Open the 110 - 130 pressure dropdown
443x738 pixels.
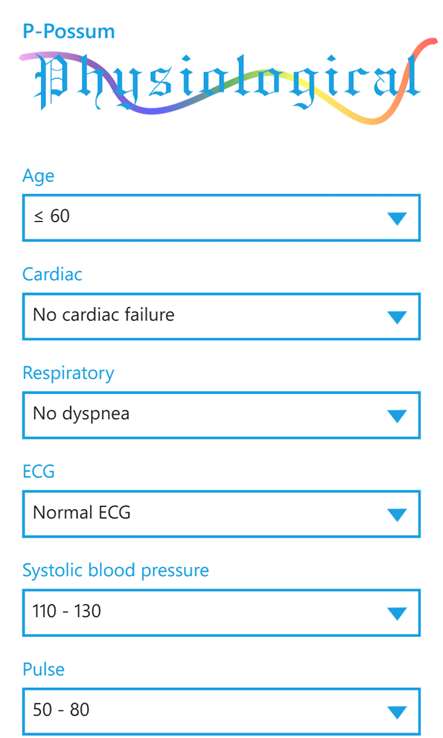(221, 613)
